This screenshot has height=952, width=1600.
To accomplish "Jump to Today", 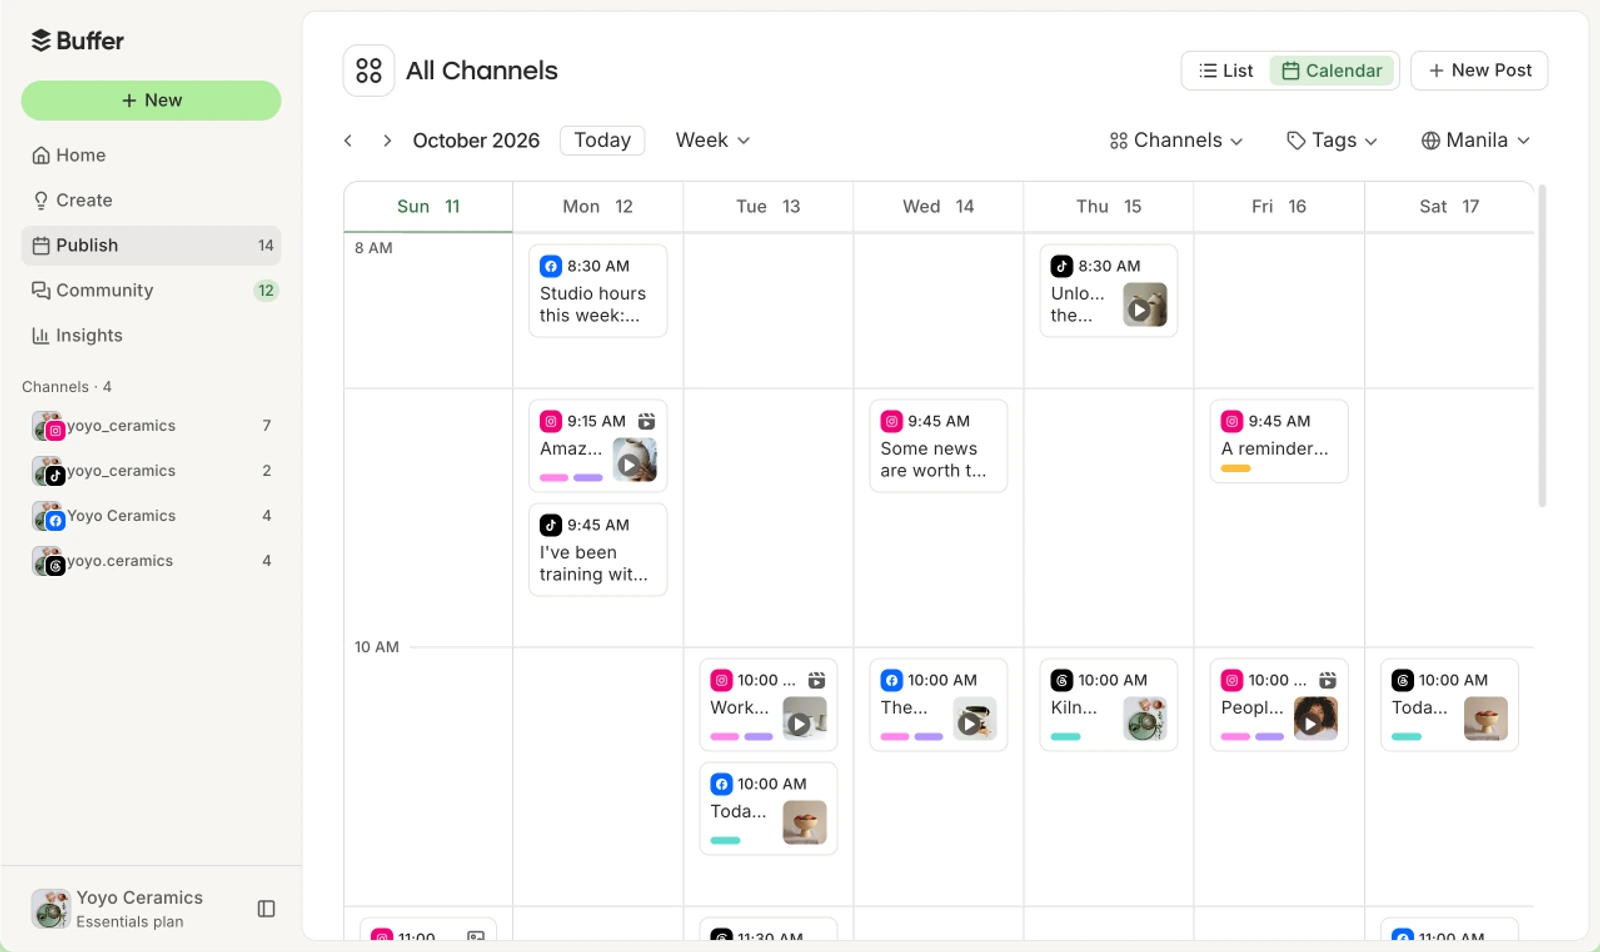I will (602, 140).
